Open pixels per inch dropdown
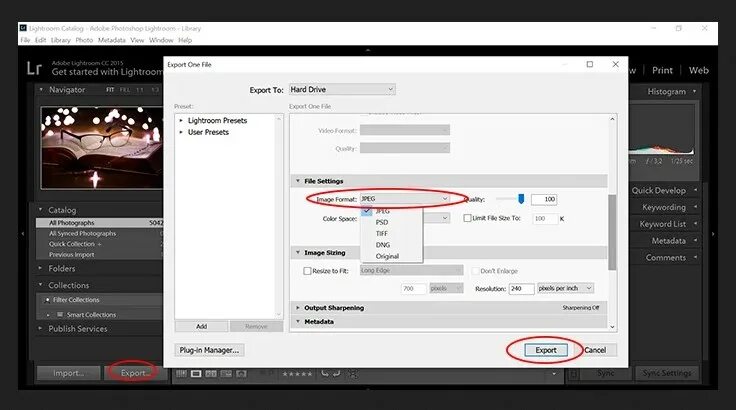The image size is (736, 410). (566, 288)
